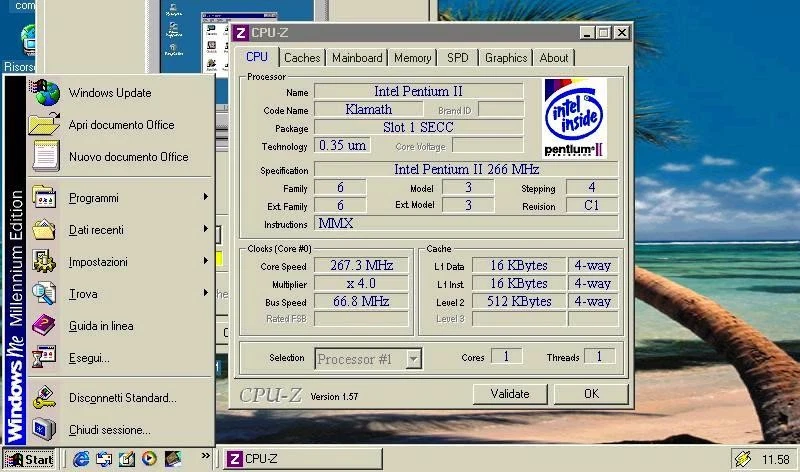The image size is (800, 472).
Task: Open the Graphics tab
Action: pyautogui.click(x=506, y=58)
